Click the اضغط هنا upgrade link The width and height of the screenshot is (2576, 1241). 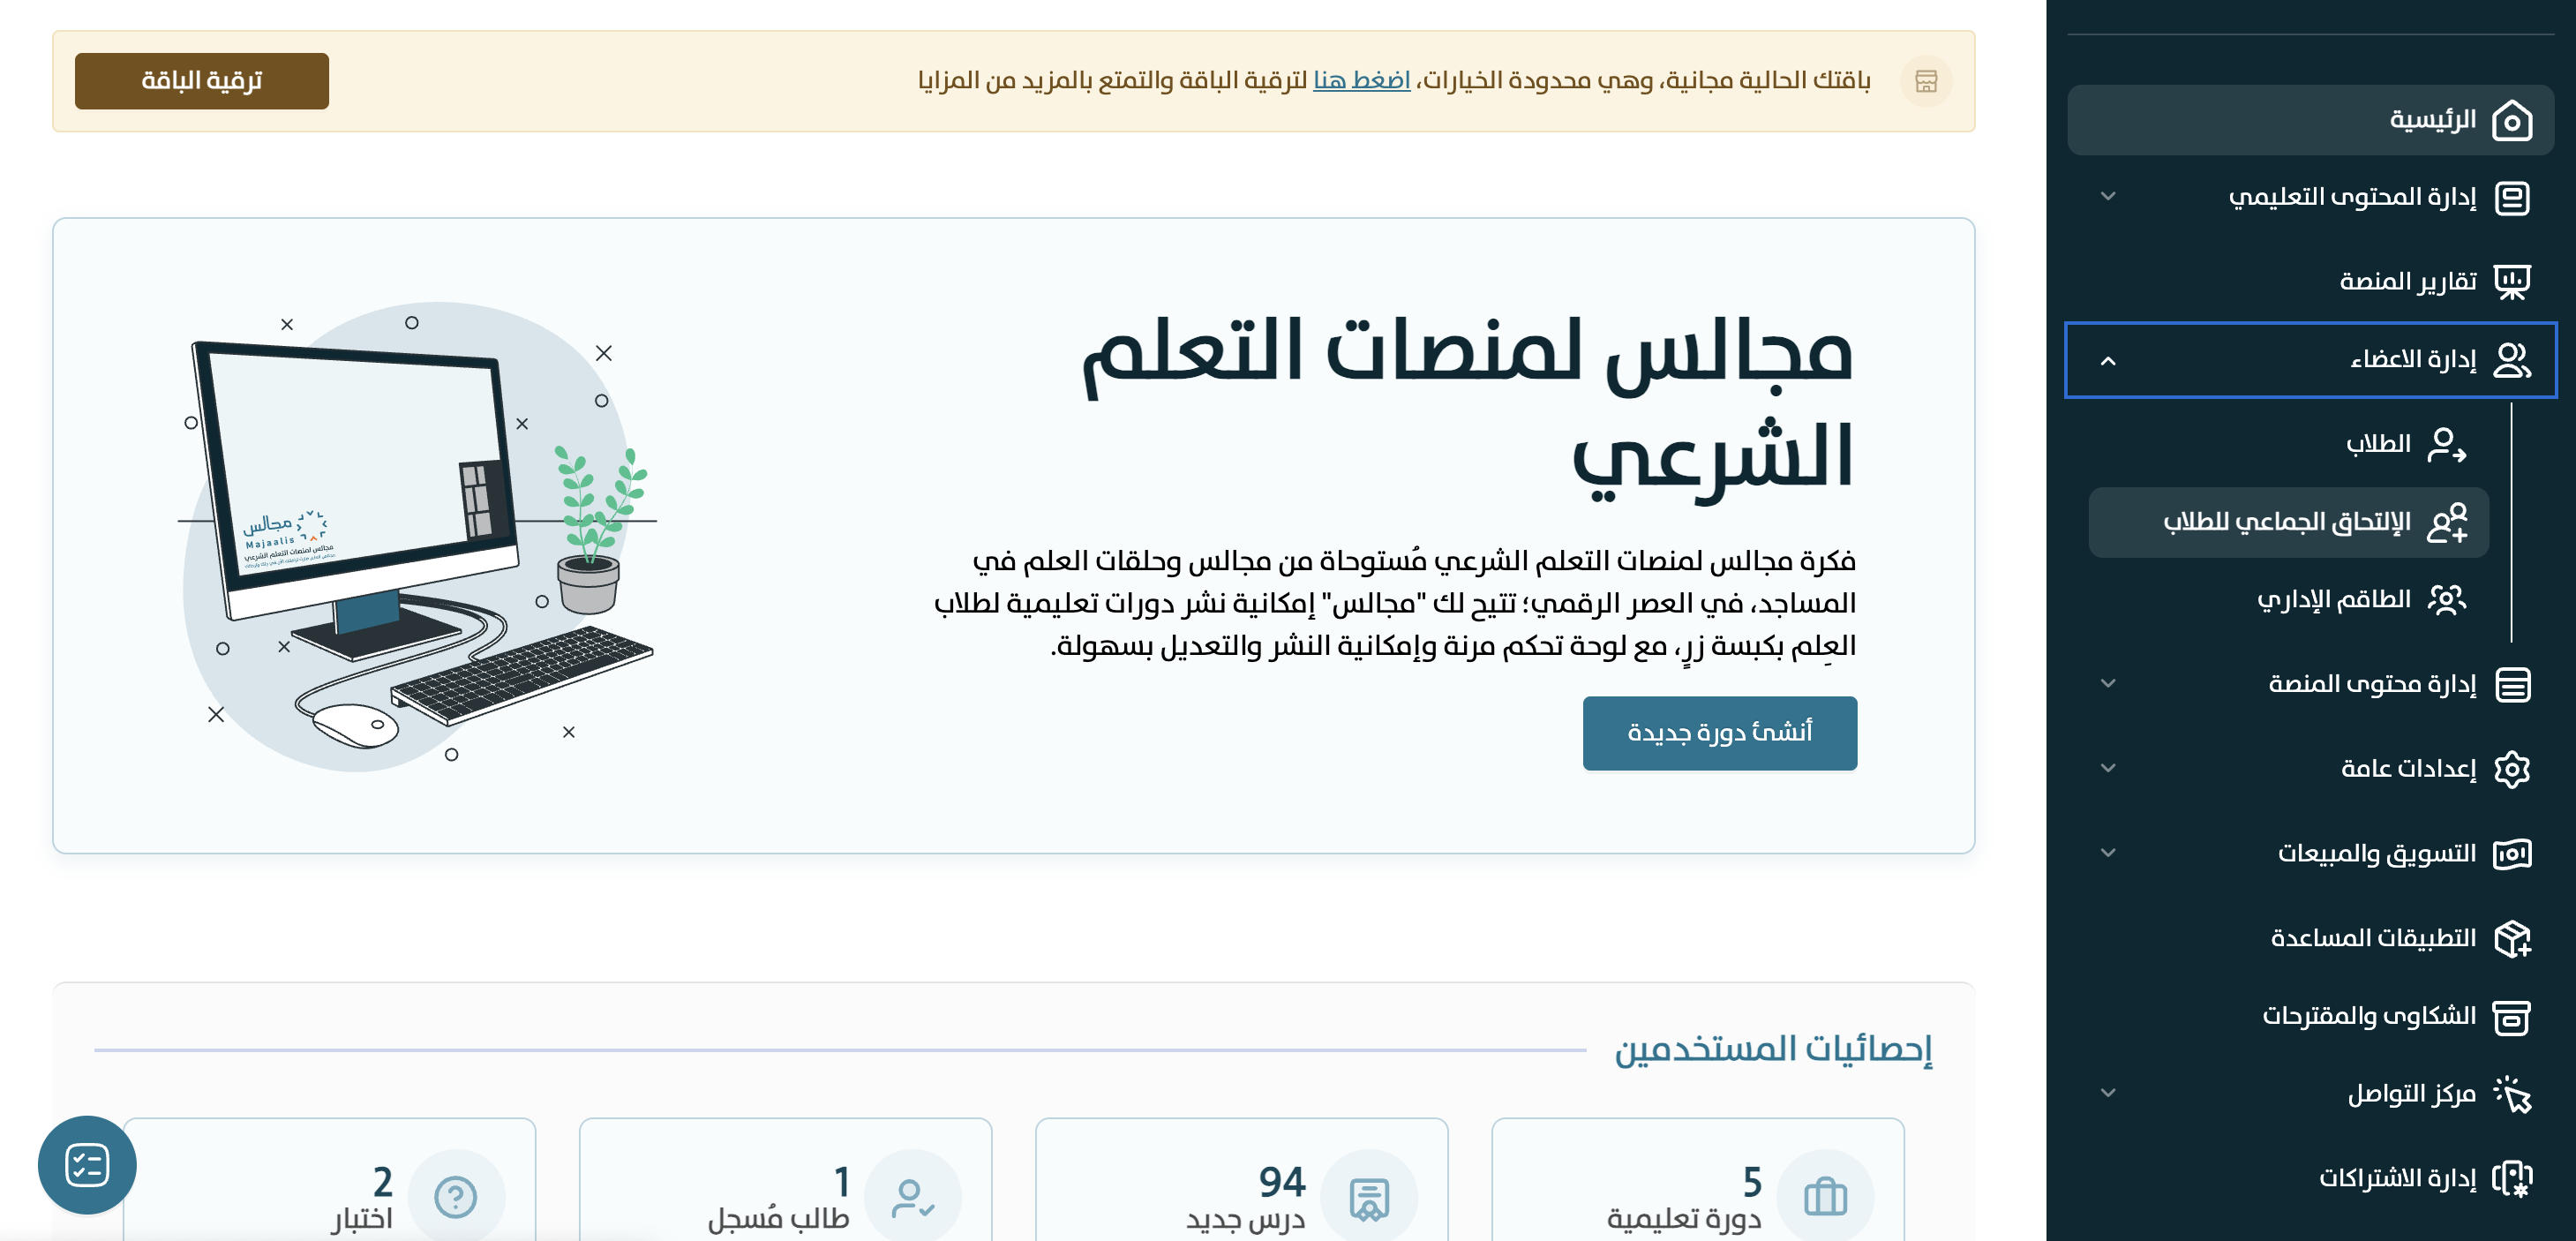pyautogui.click(x=1361, y=80)
